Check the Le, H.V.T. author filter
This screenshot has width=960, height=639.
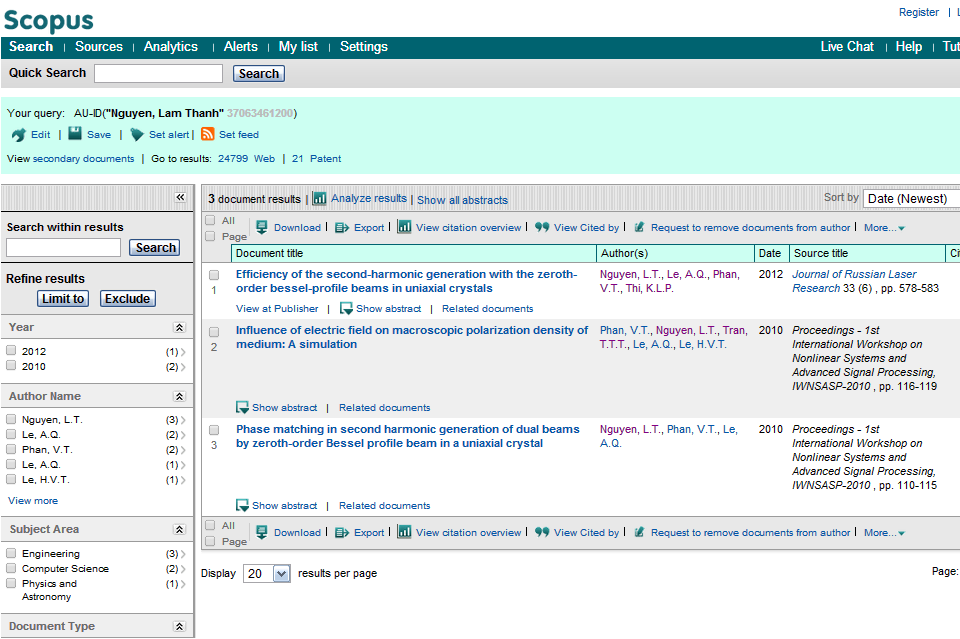click(11, 479)
